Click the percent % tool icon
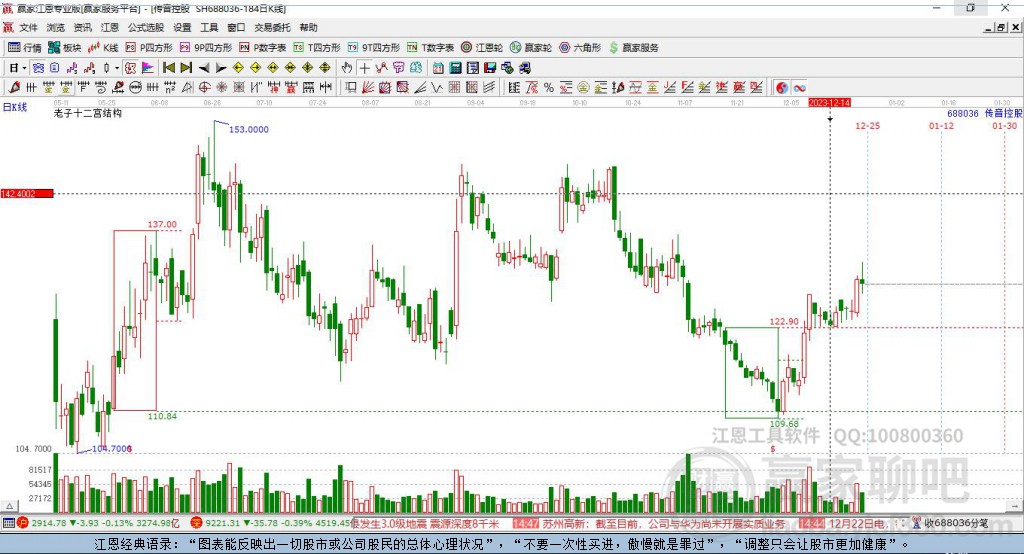This screenshot has width=1024, height=554. pyautogui.click(x=549, y=88)
